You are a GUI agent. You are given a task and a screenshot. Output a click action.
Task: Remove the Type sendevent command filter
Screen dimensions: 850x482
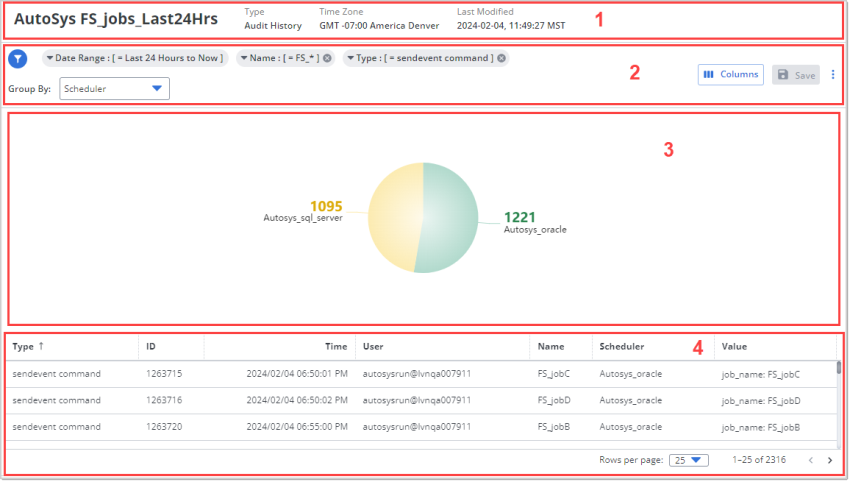click(x=501, y=59)
